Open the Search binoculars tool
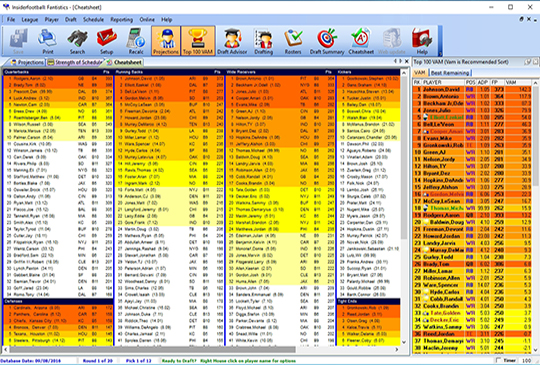The image size is (540, 365). click(x=77, y=41)
